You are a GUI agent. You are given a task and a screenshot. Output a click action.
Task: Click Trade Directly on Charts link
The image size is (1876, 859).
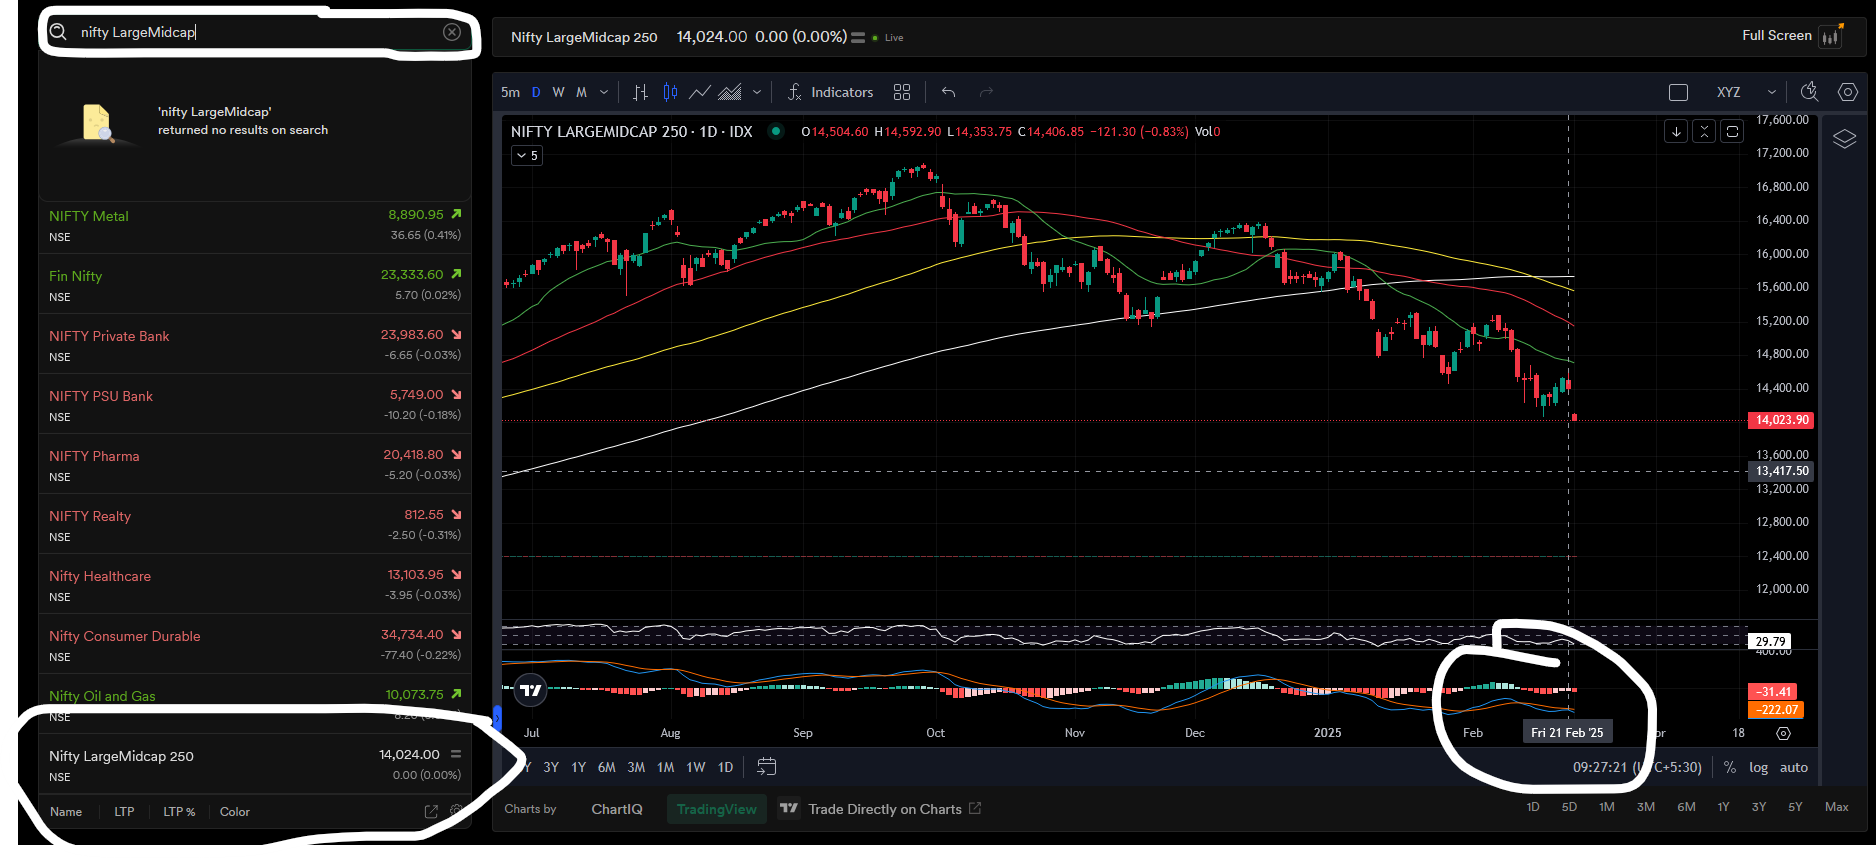click(x=885, y=809)
